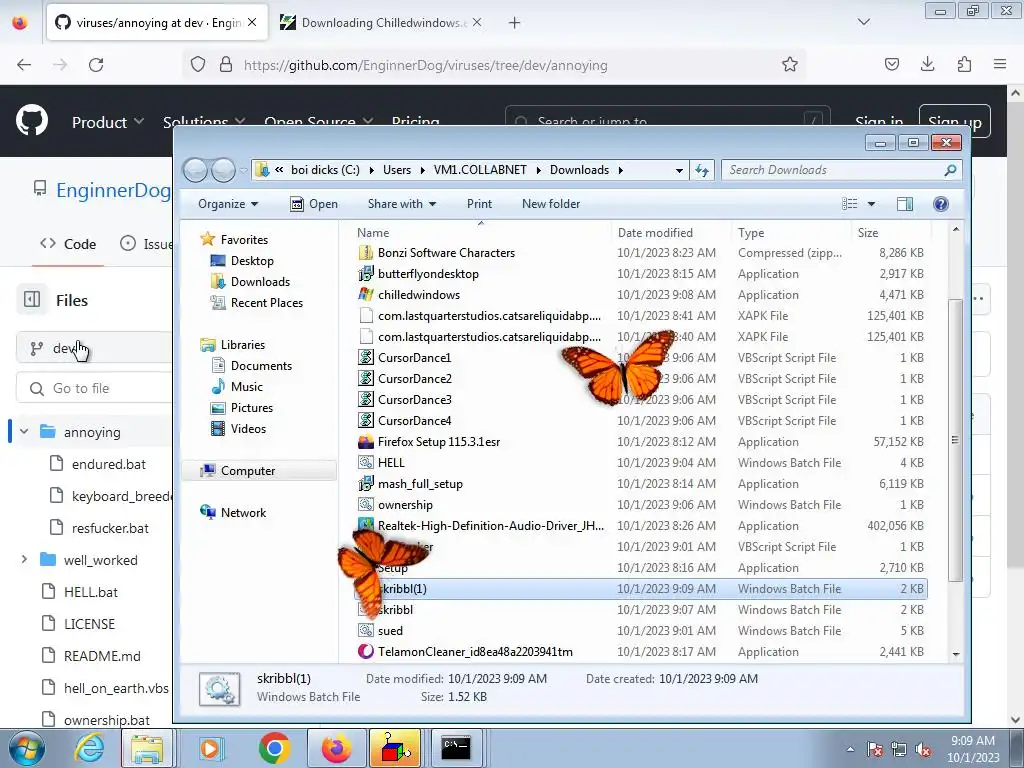Open Windows Start orb
1024x768 pixels.
(27, 748)
